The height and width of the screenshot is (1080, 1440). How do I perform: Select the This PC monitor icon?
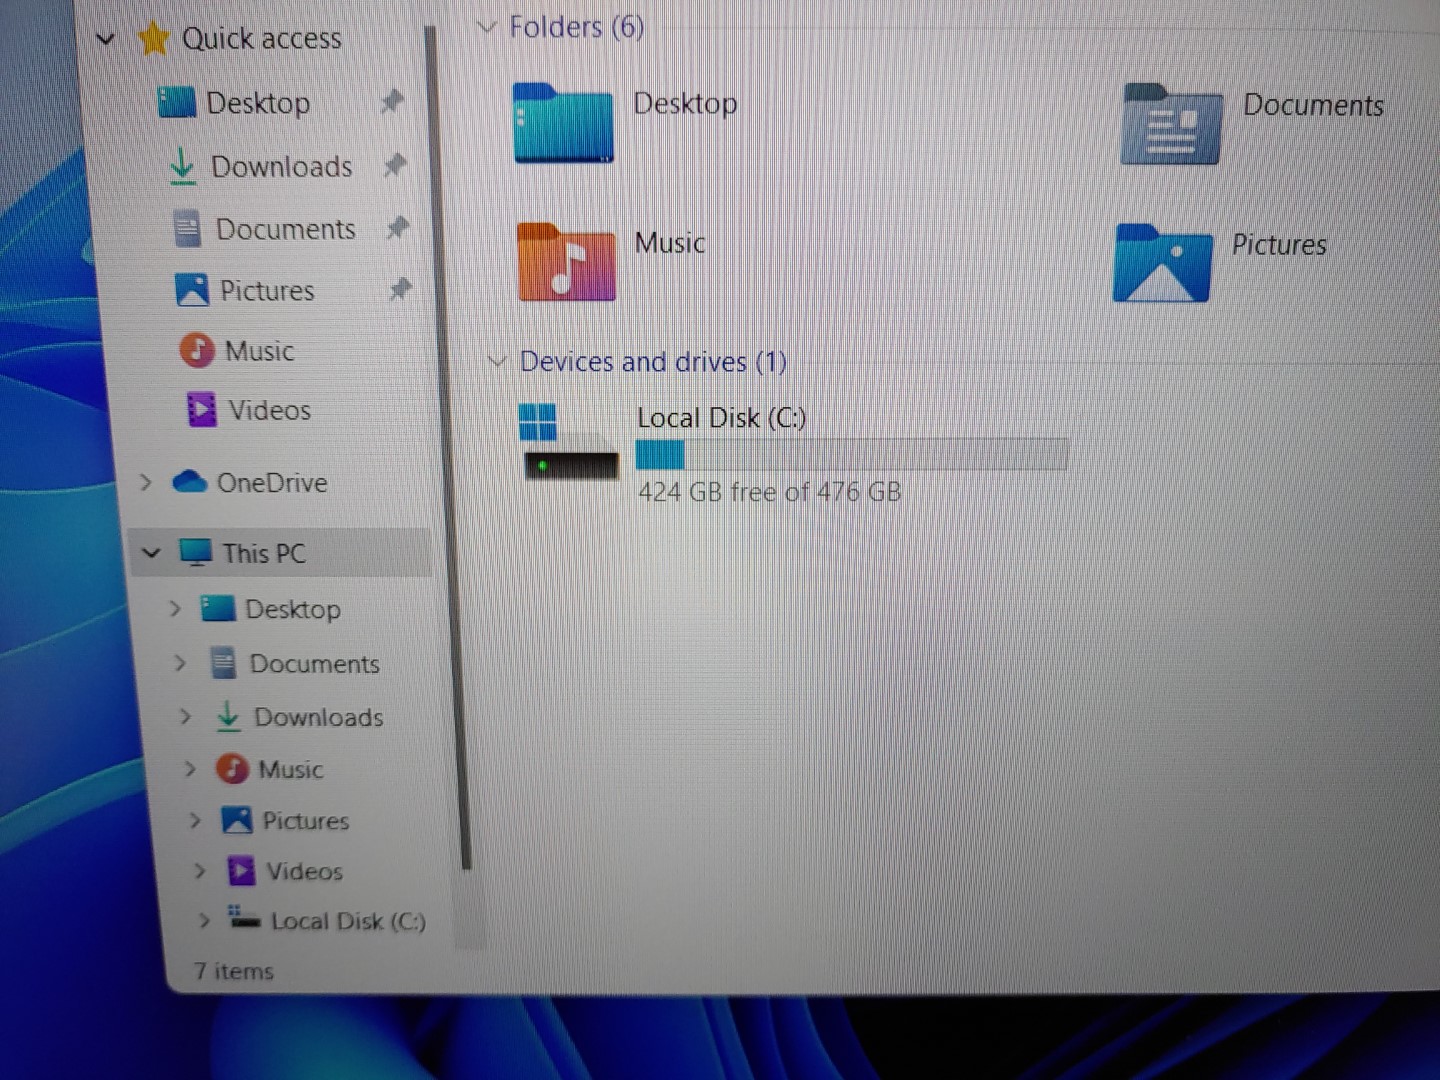click(x=196, y=552)
